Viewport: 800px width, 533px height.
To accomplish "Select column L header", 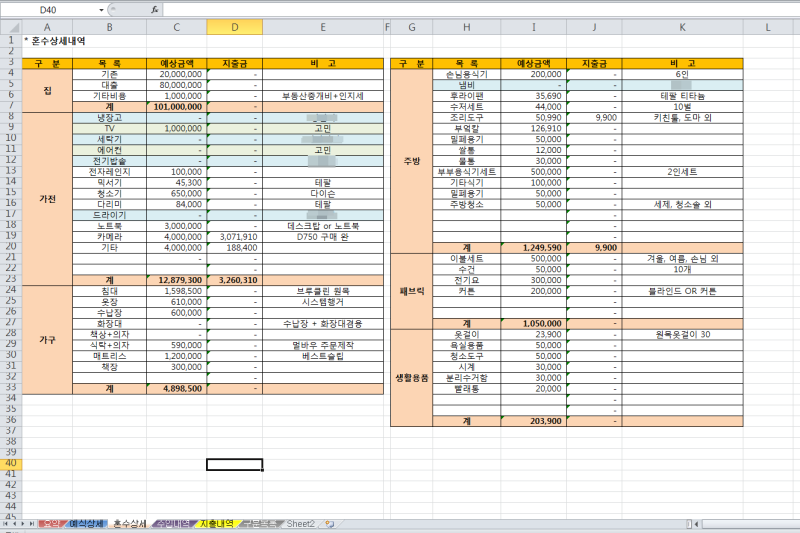I will click(768, 28).
